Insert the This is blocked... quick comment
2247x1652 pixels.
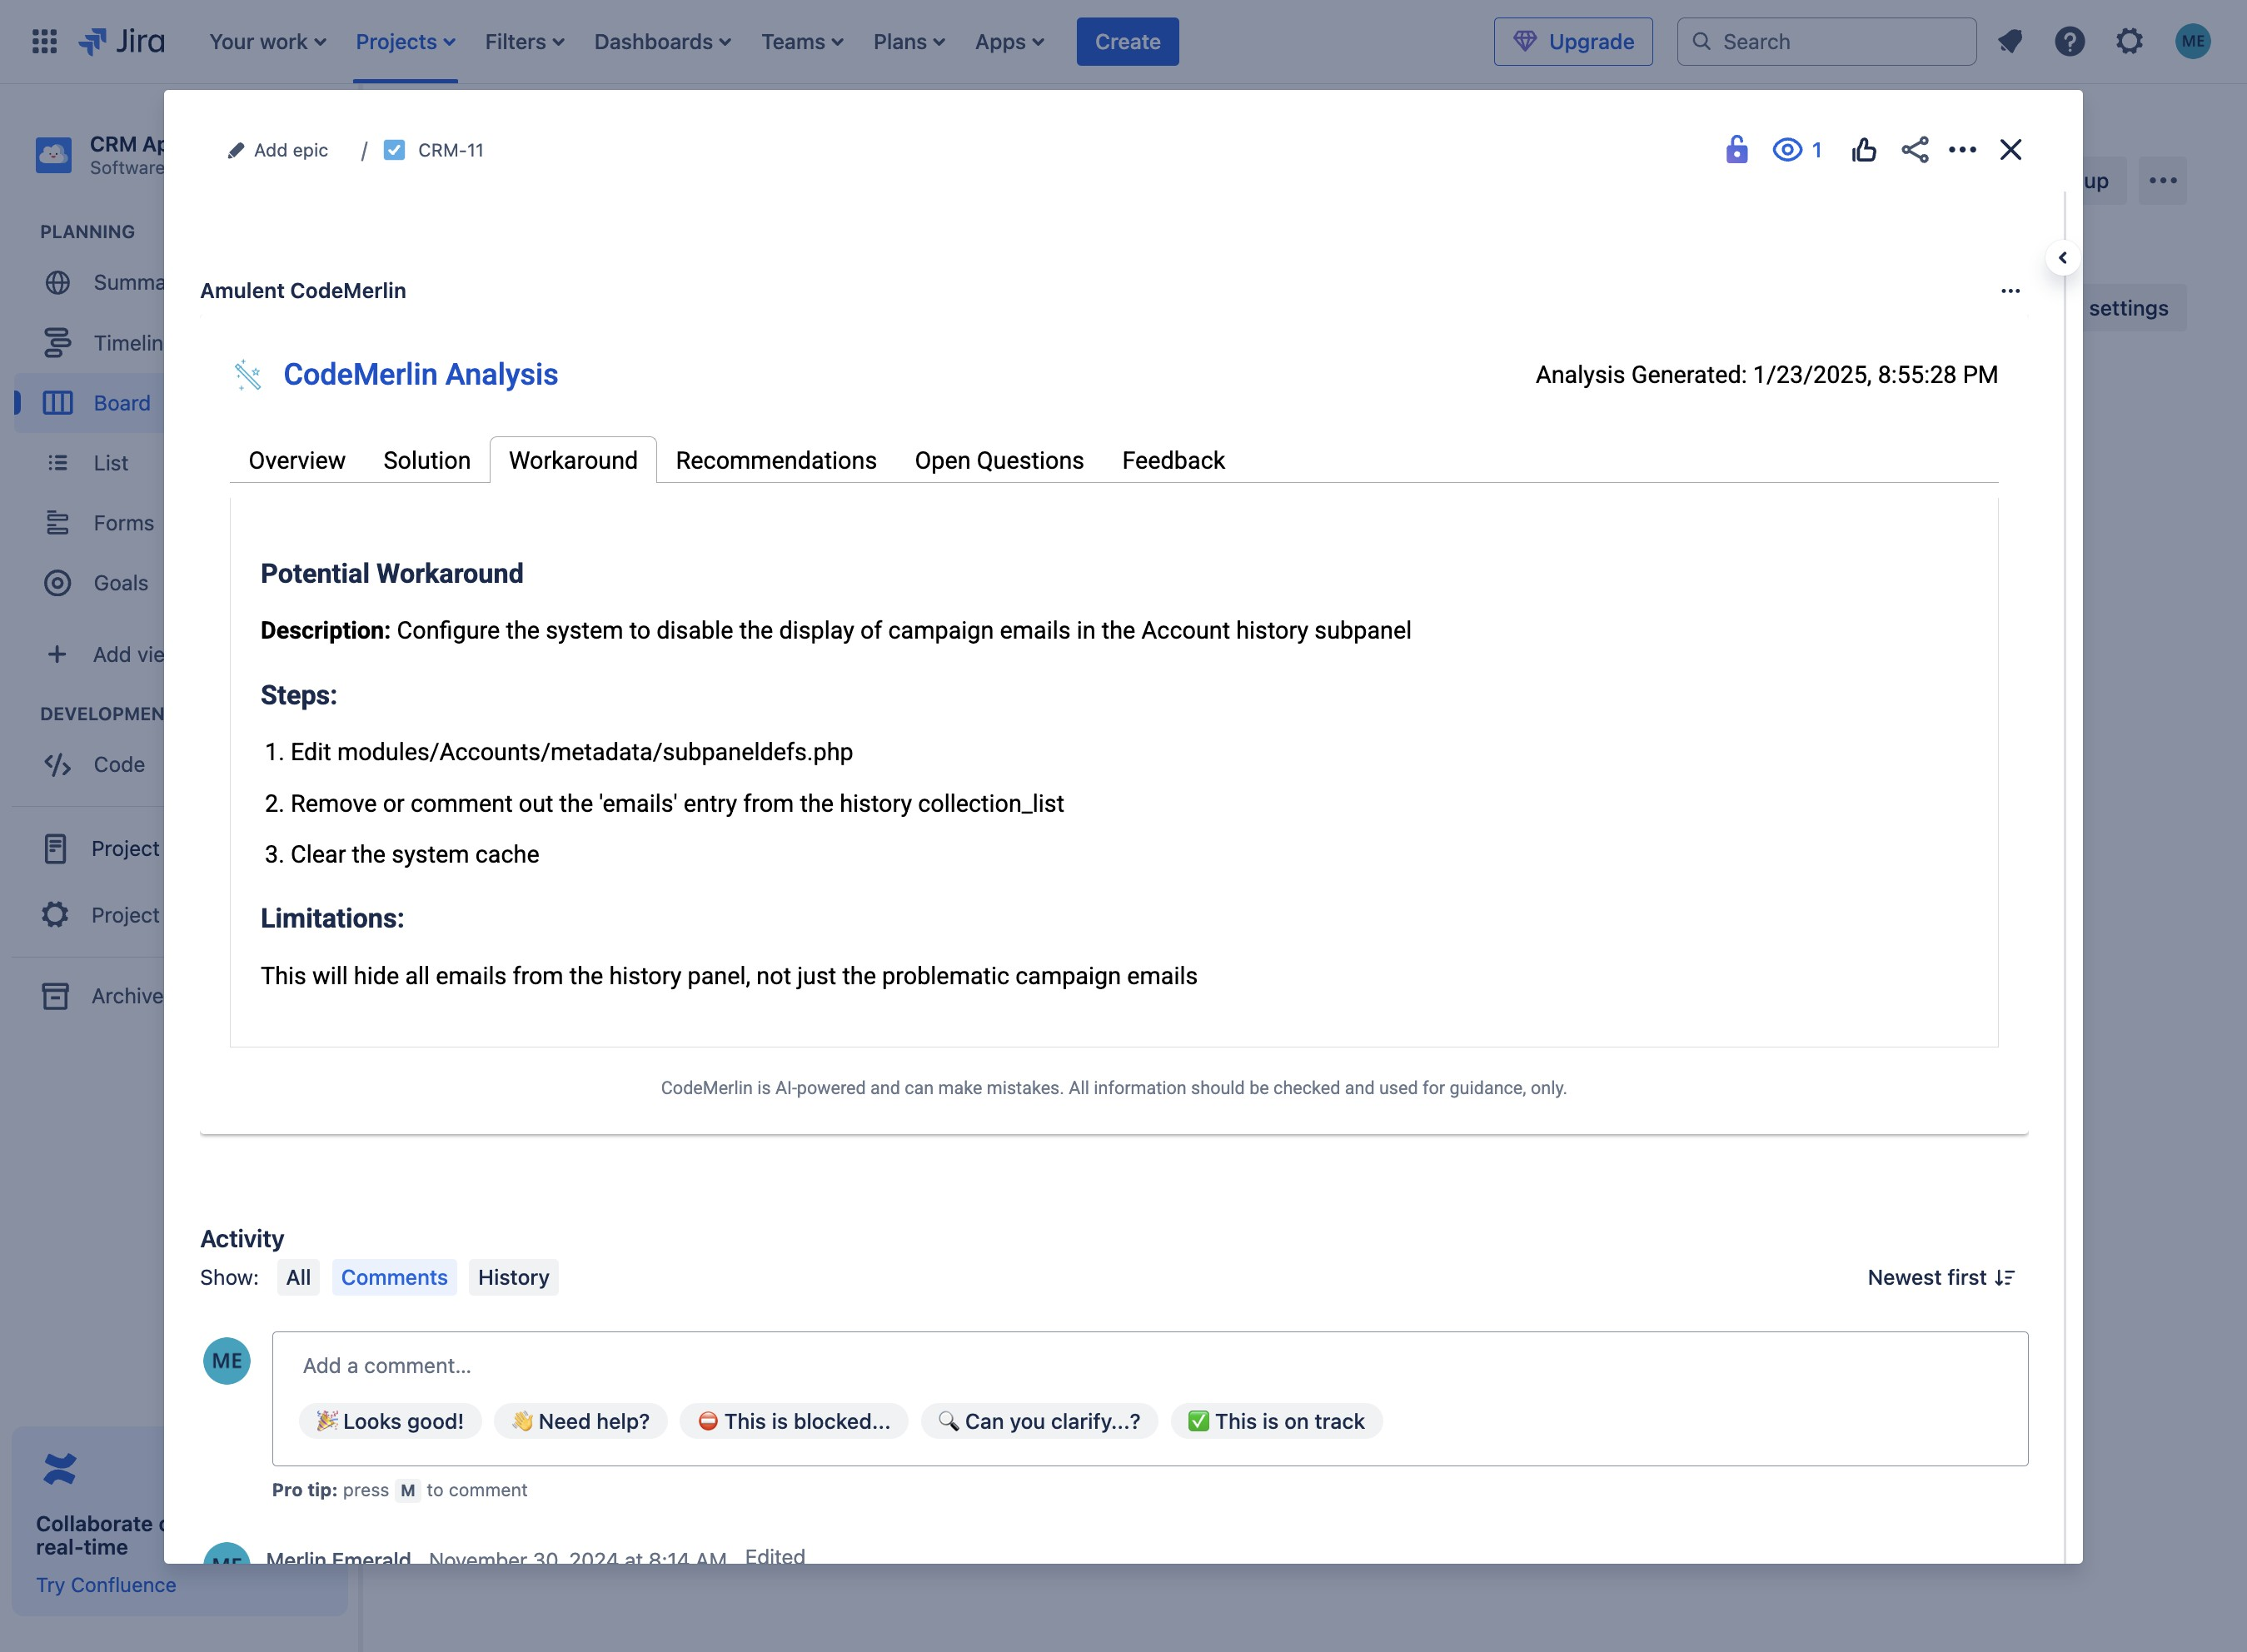[794, 1421]
